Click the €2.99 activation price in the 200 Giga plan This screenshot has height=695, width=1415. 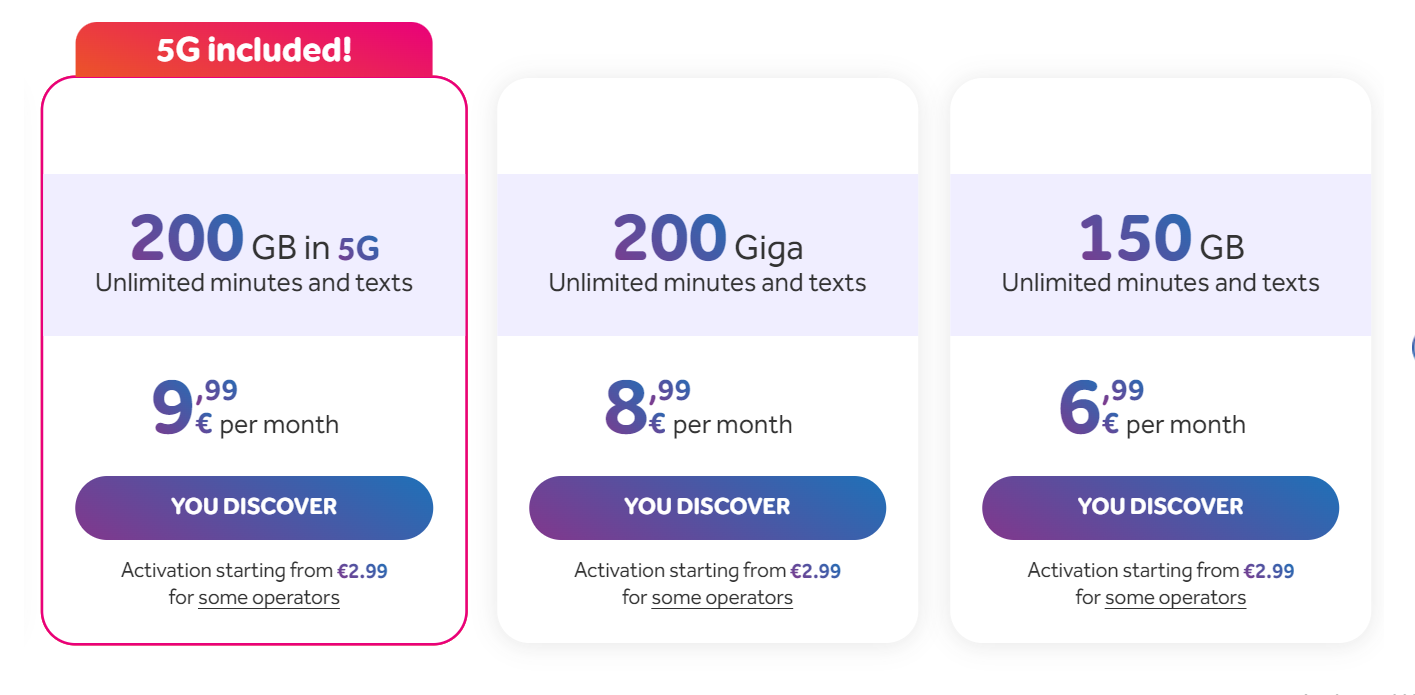[815, 571]
